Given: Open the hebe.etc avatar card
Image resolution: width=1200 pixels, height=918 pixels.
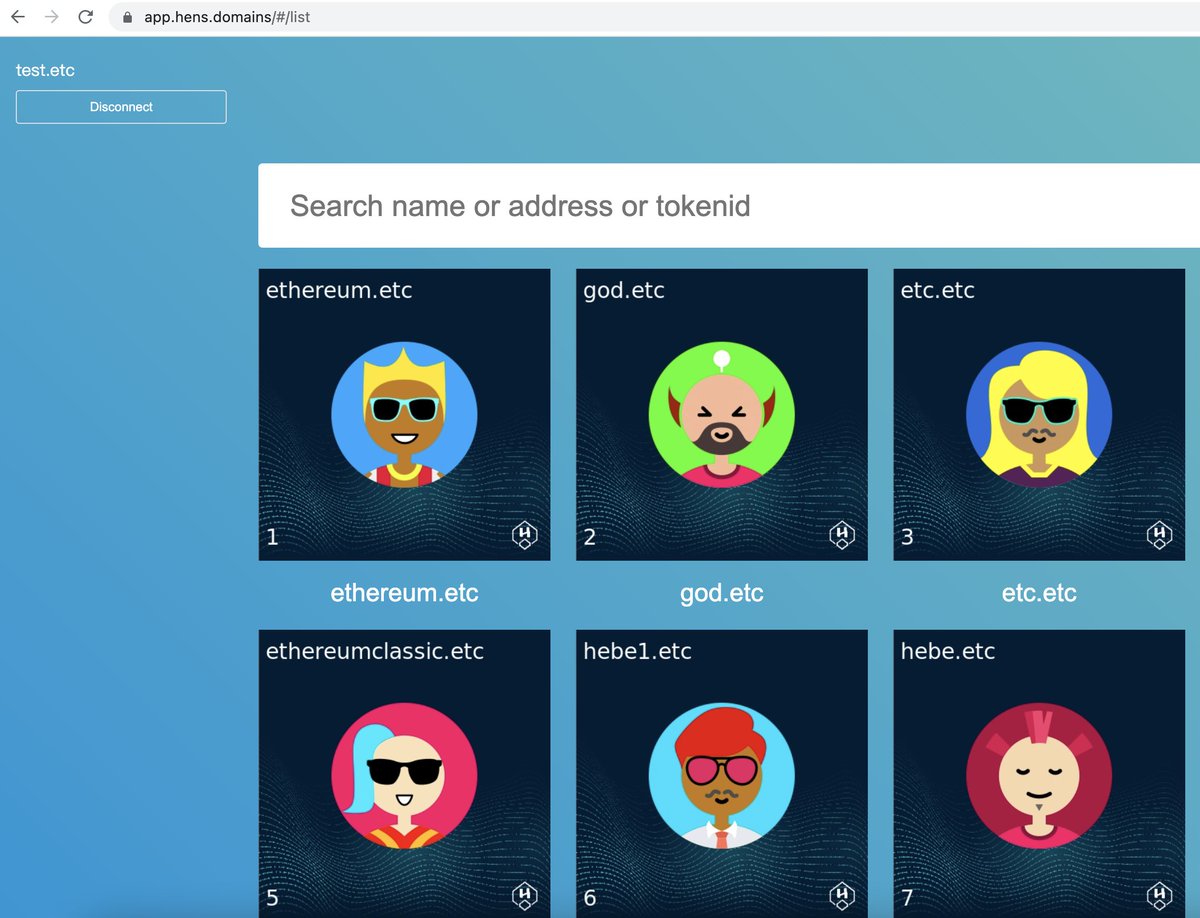Looking at the screenshot, I should point(1039,773).
